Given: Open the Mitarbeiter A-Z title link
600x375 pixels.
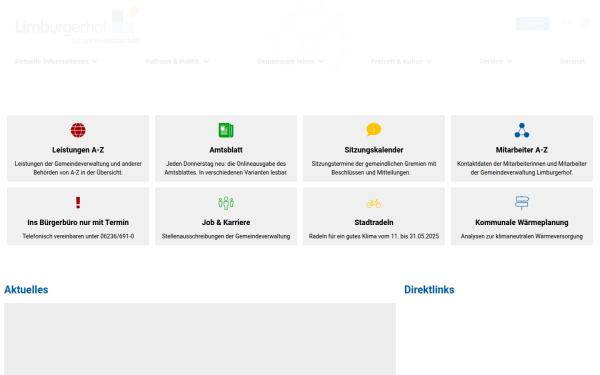Looking at the screenshot, I should click(522, 150).
